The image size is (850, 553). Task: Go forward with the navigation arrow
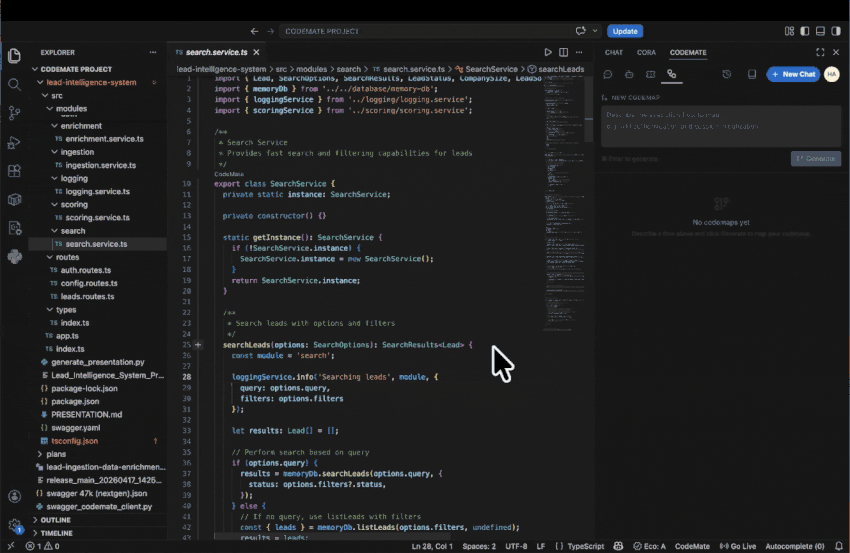(271, 31)
